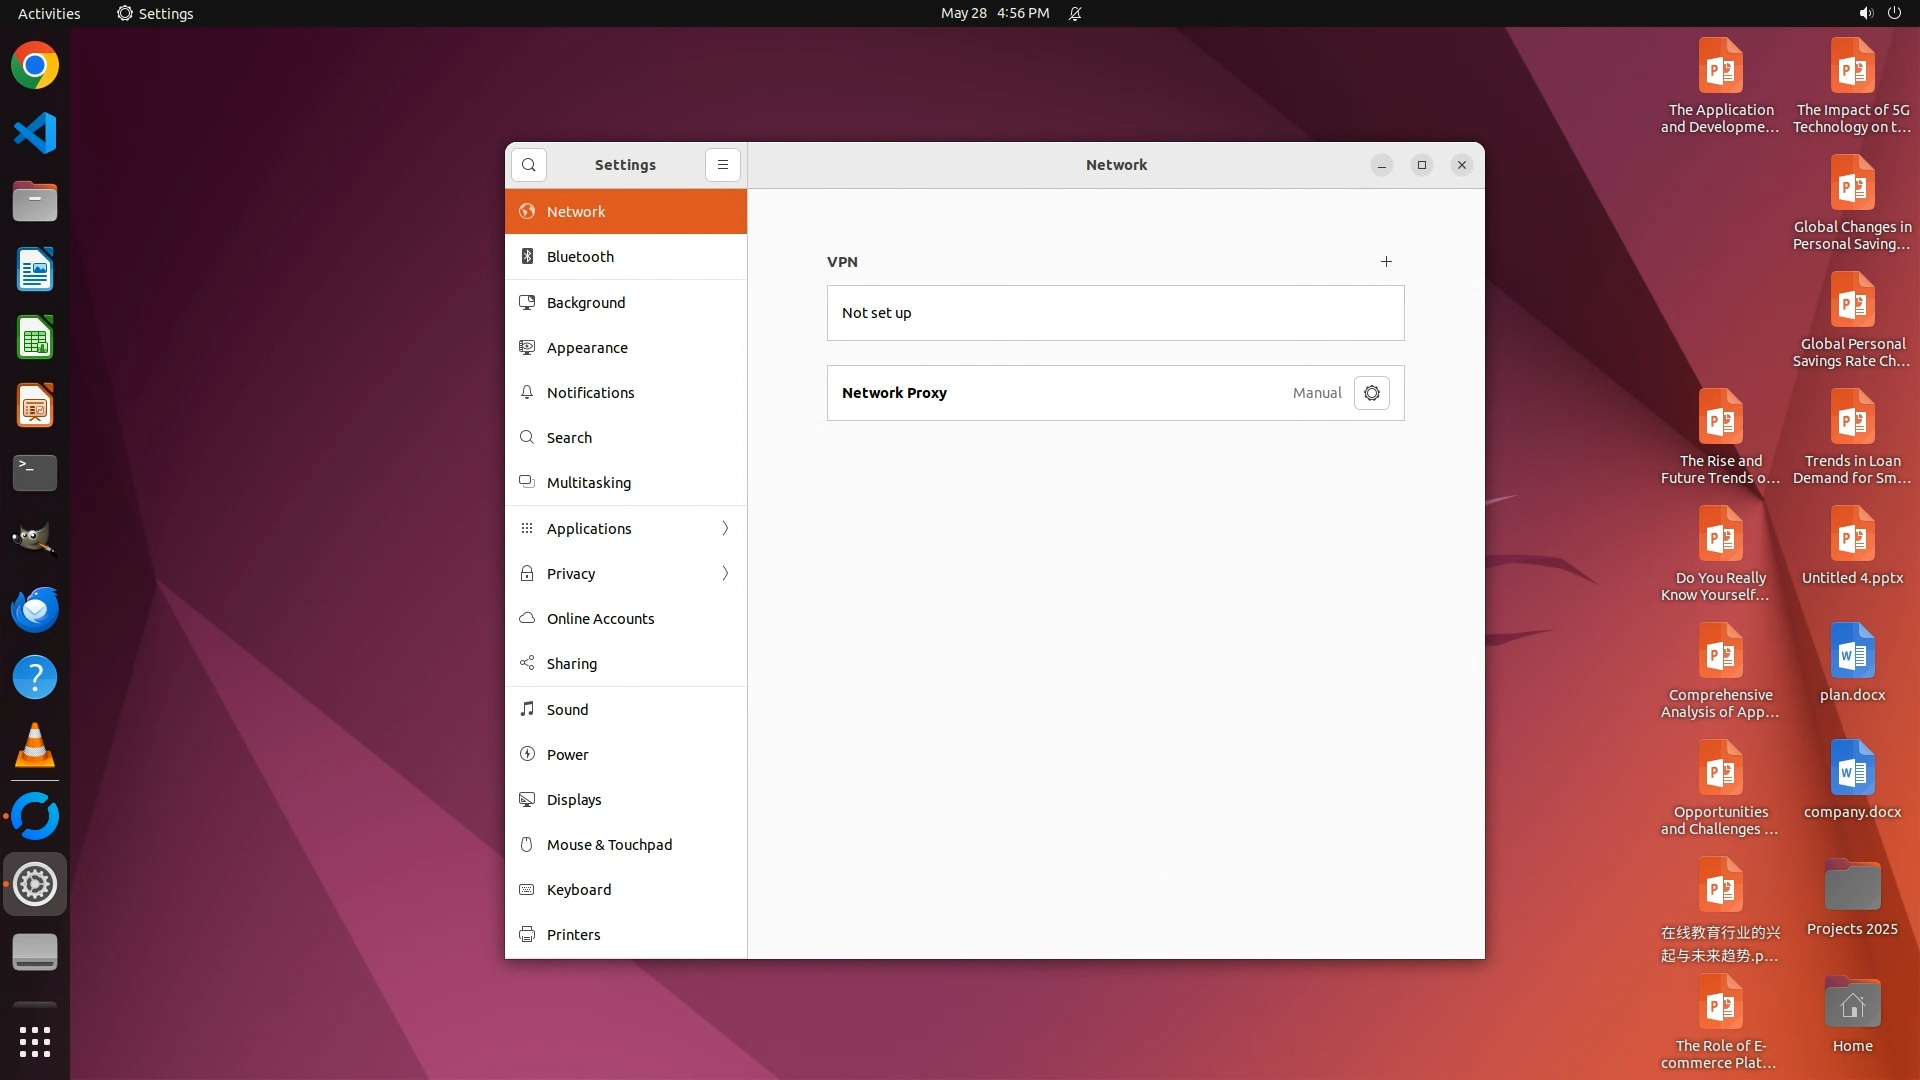
Task: Click the Not set up VPN row
Action: tap(1115, 313)
